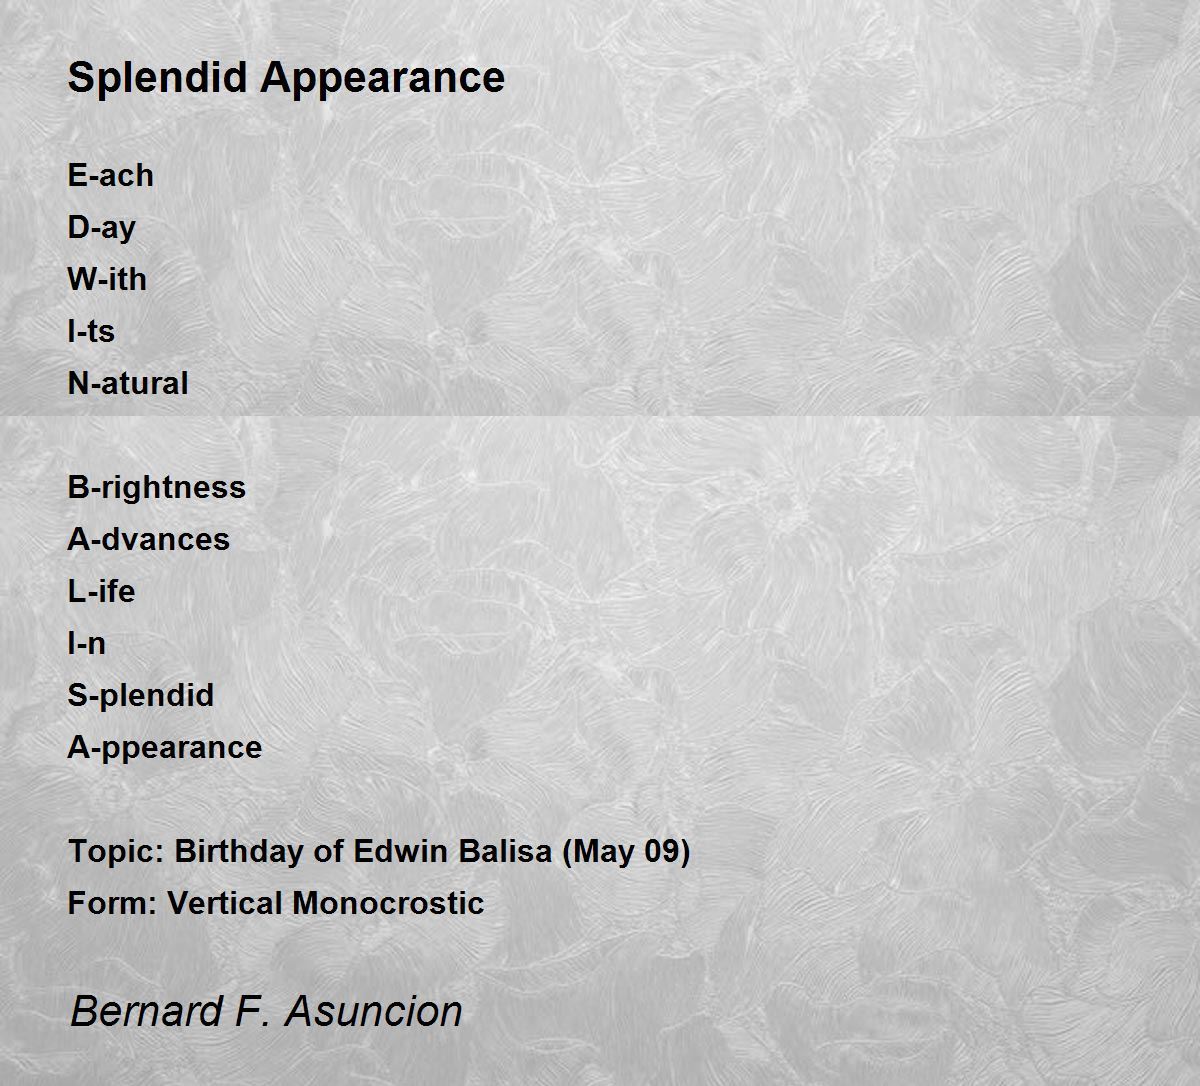Select the line E-ach

[111, 175]
